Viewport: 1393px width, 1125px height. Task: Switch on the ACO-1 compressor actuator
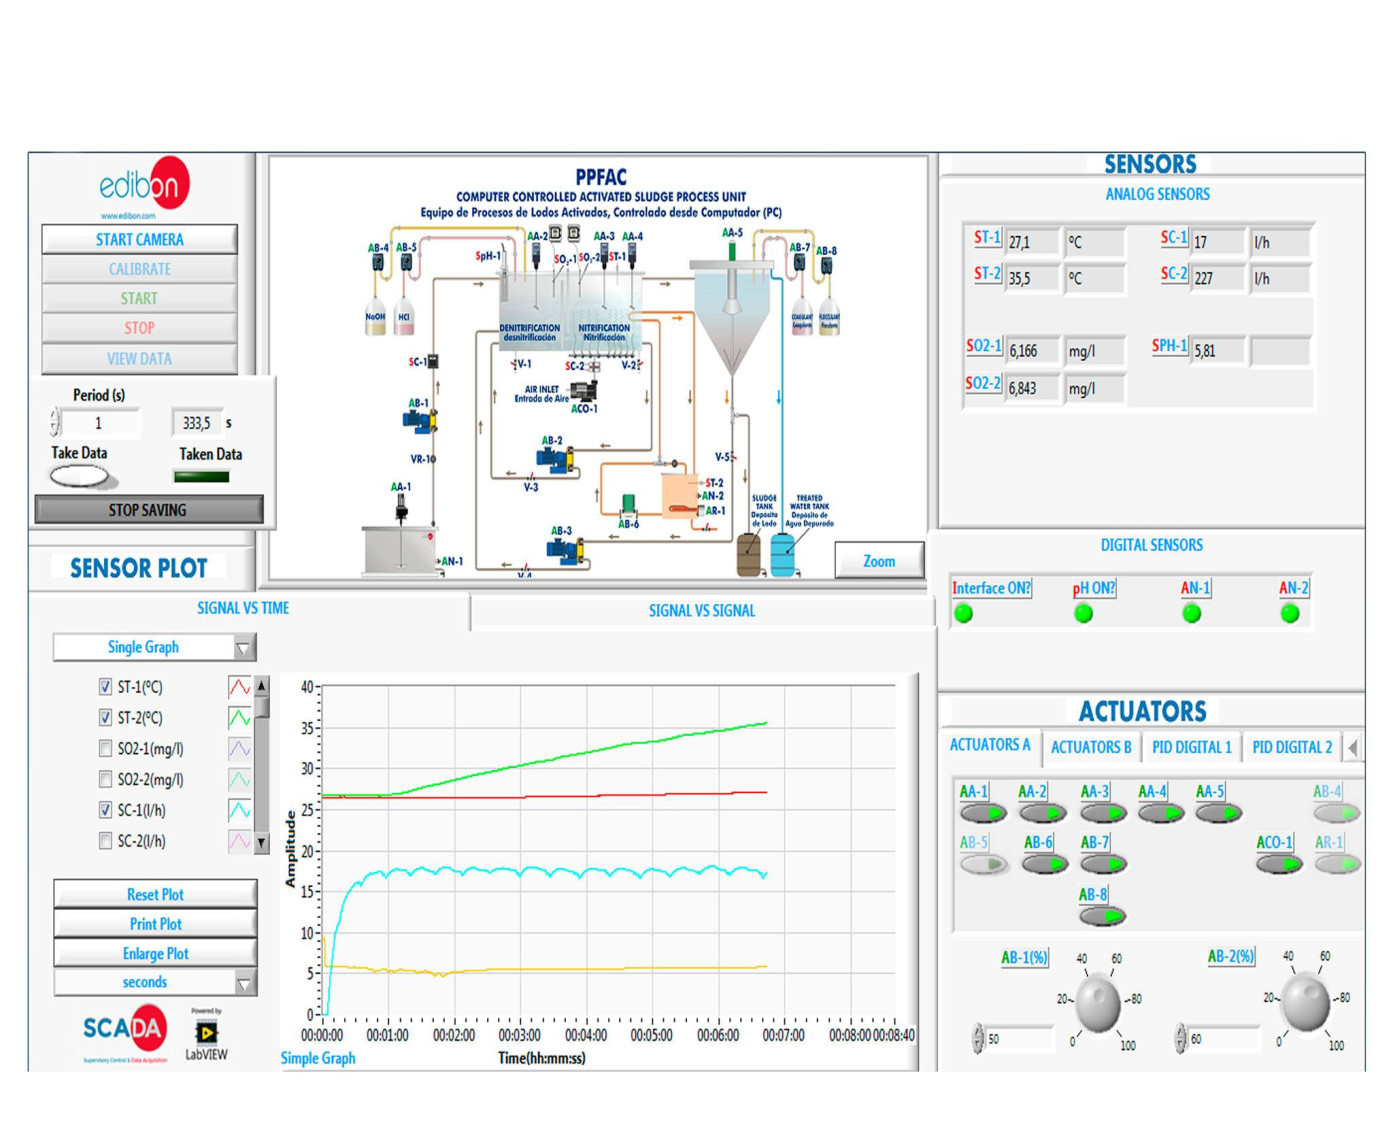1278,864
